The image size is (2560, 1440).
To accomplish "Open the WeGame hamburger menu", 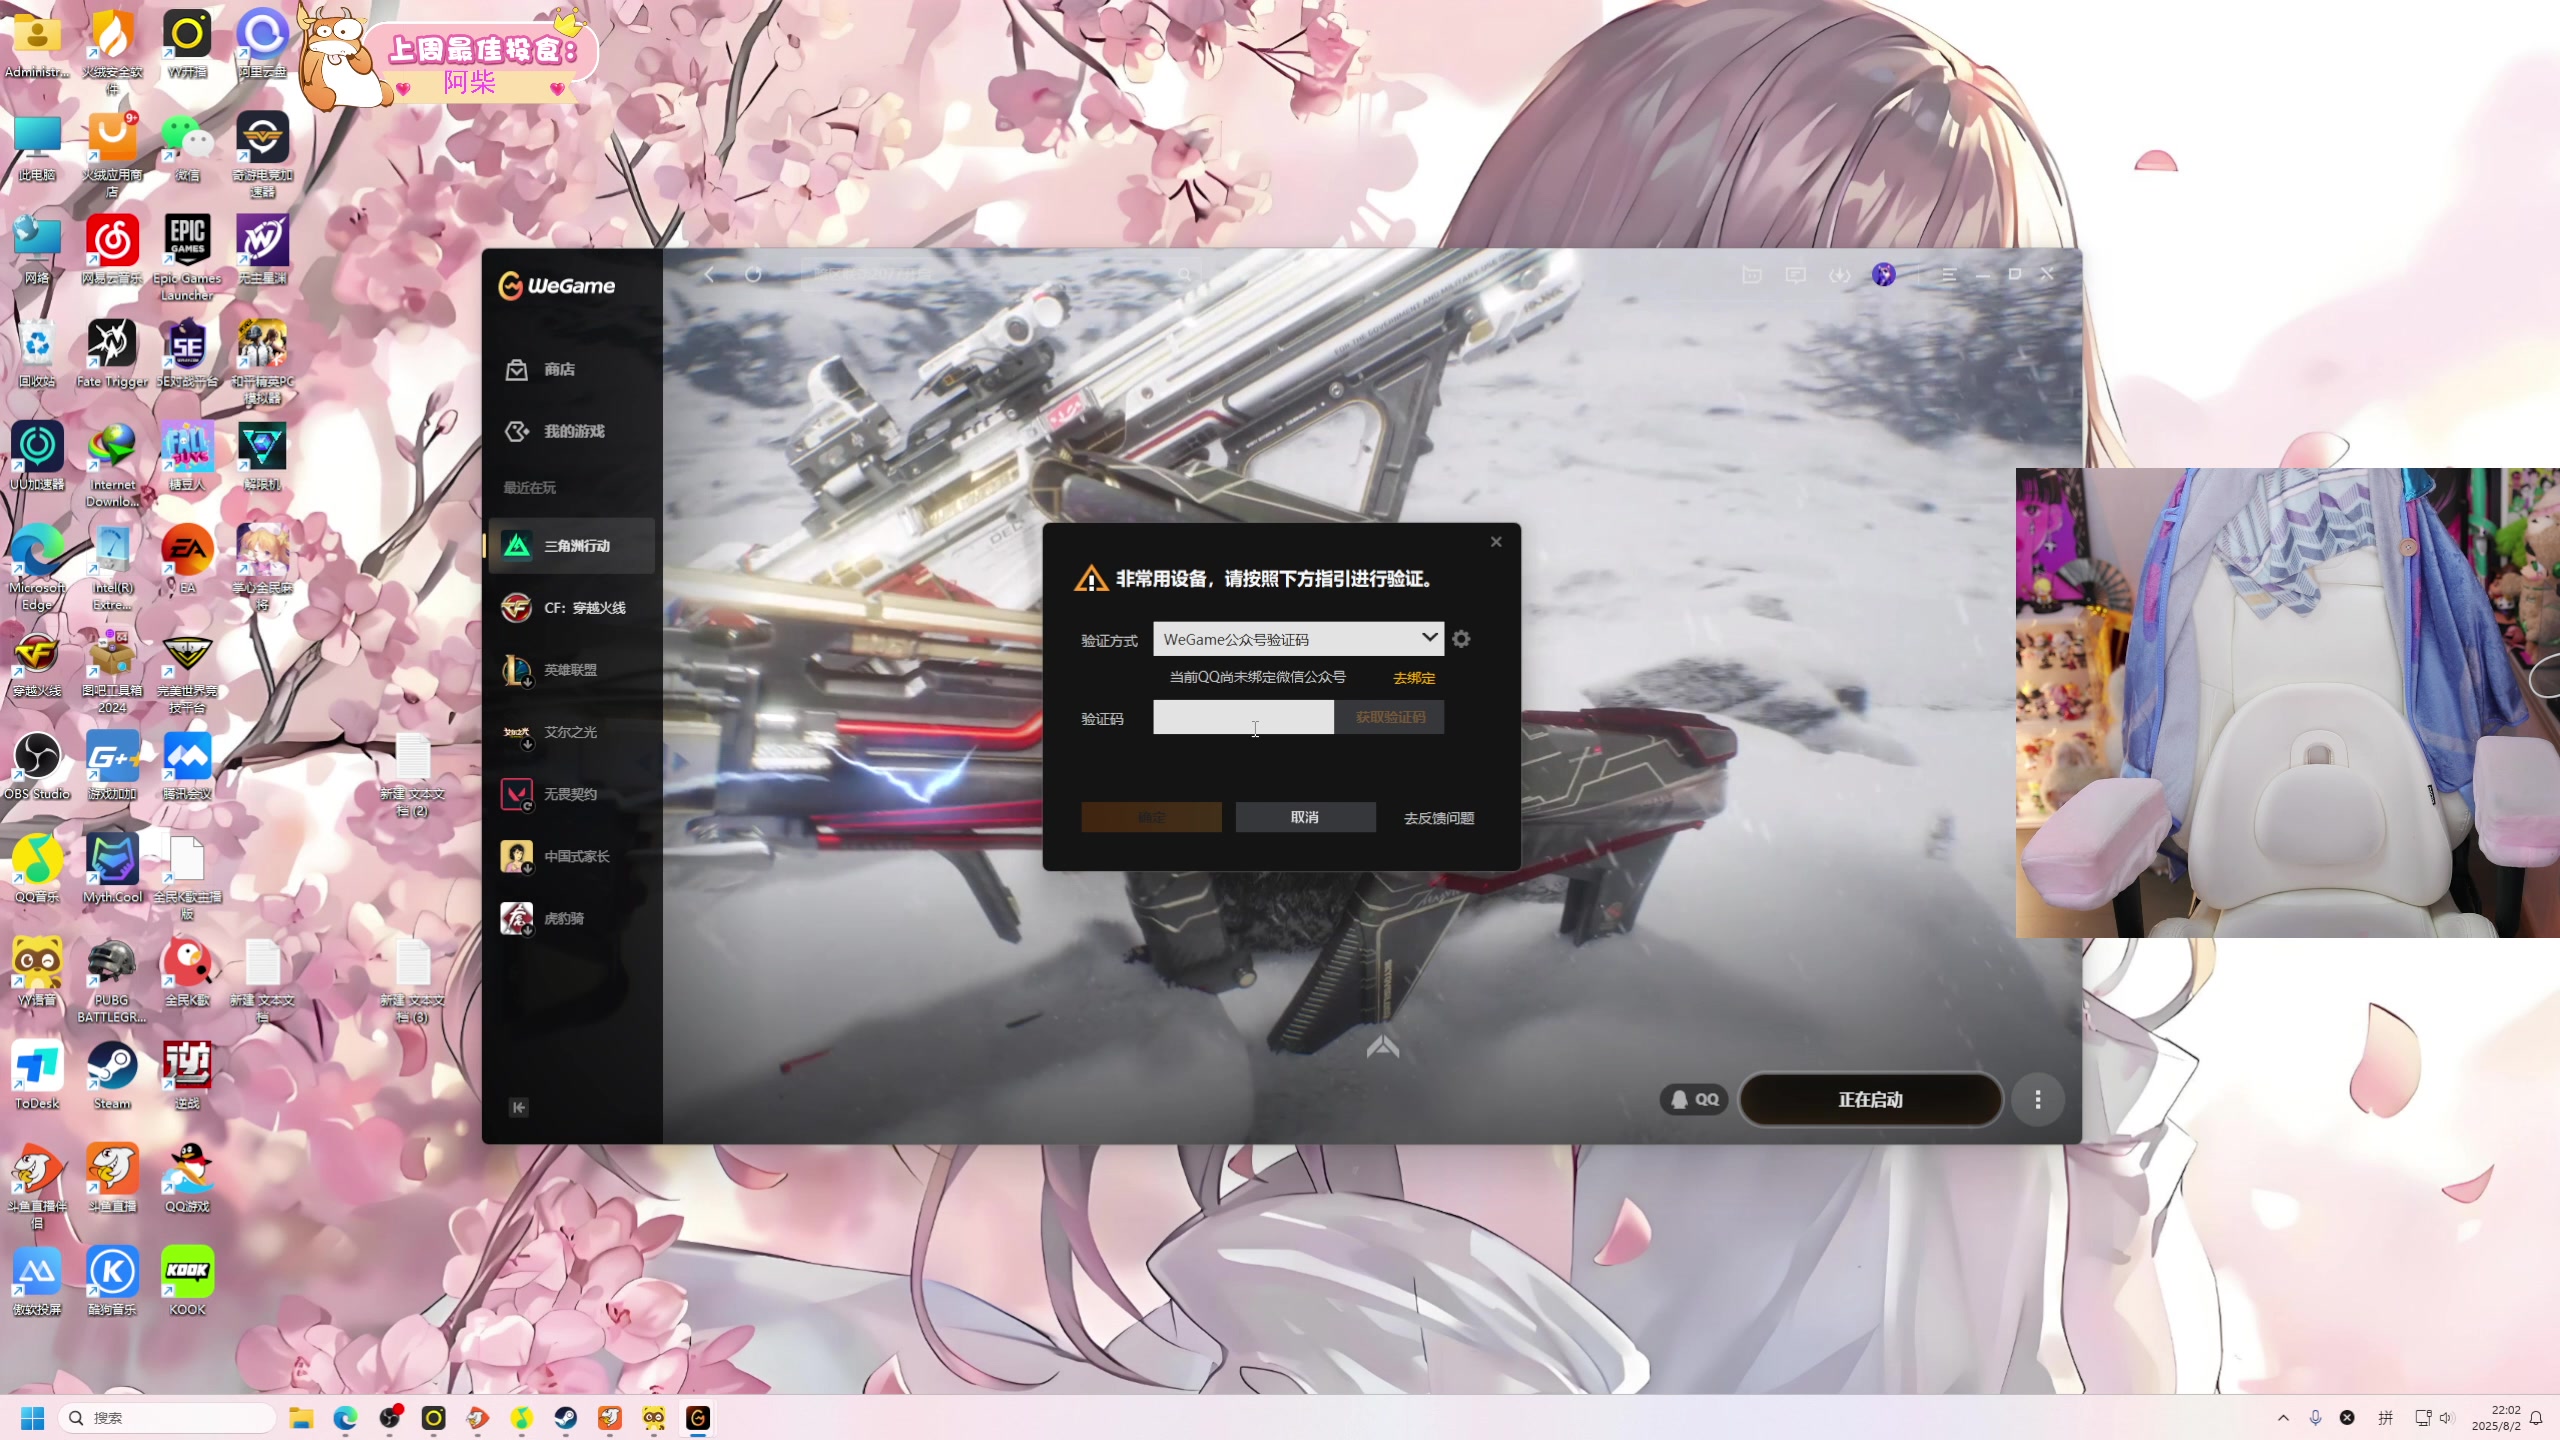I will click(1948, 275).
